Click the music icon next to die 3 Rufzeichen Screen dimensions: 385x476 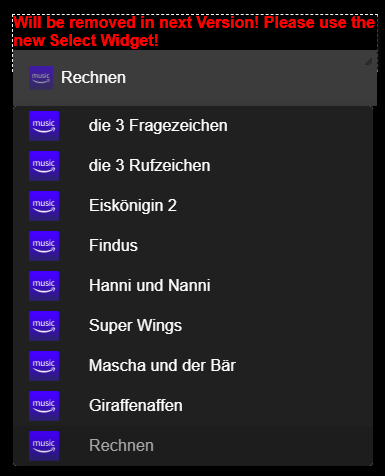click(x=44, y=166)
